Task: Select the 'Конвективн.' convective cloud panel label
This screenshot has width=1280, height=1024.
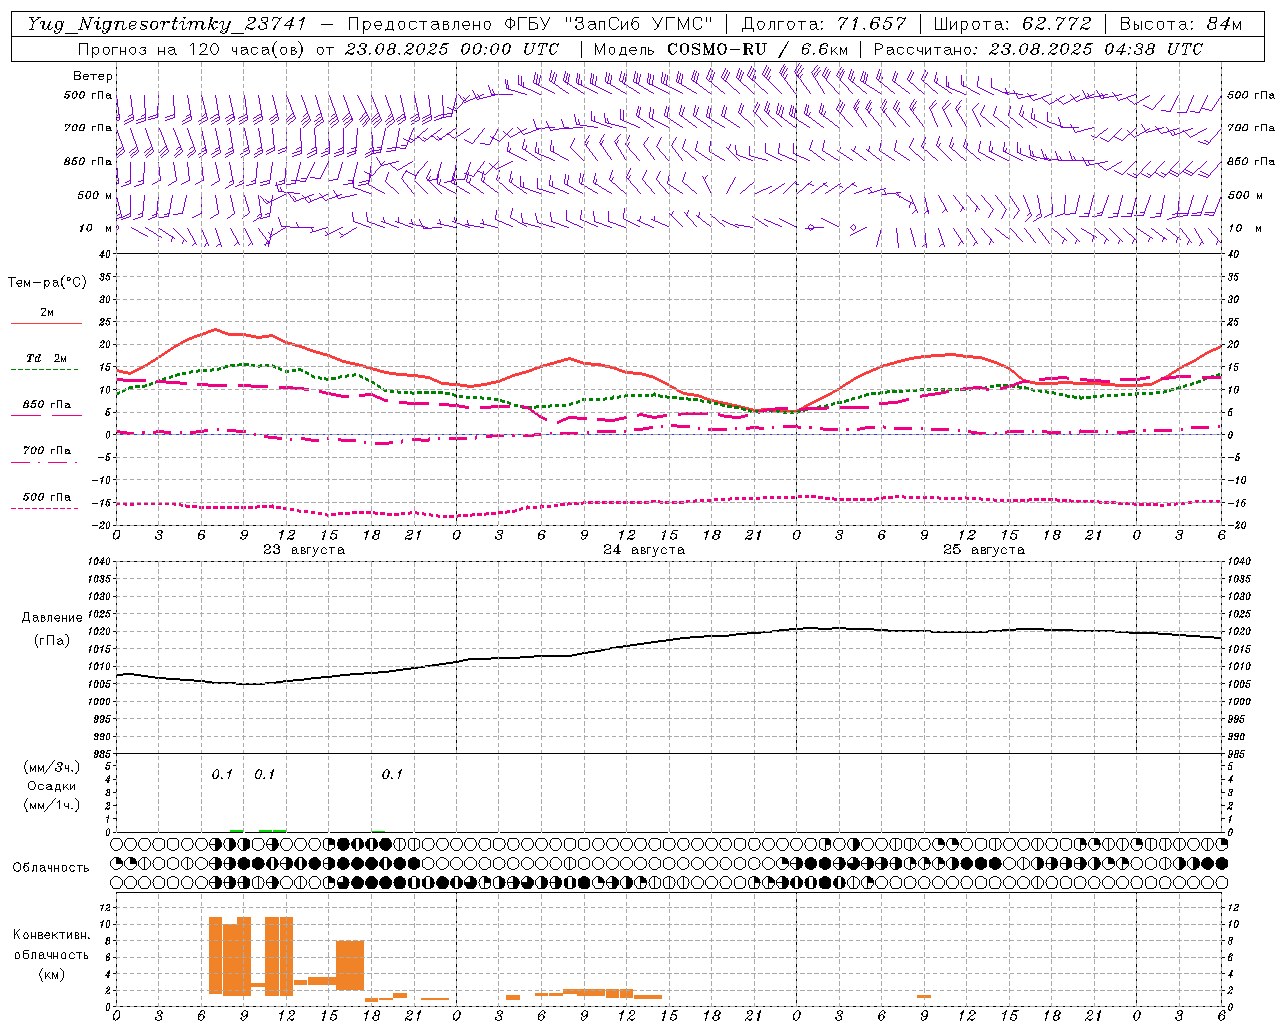Action: coord(51,935)
